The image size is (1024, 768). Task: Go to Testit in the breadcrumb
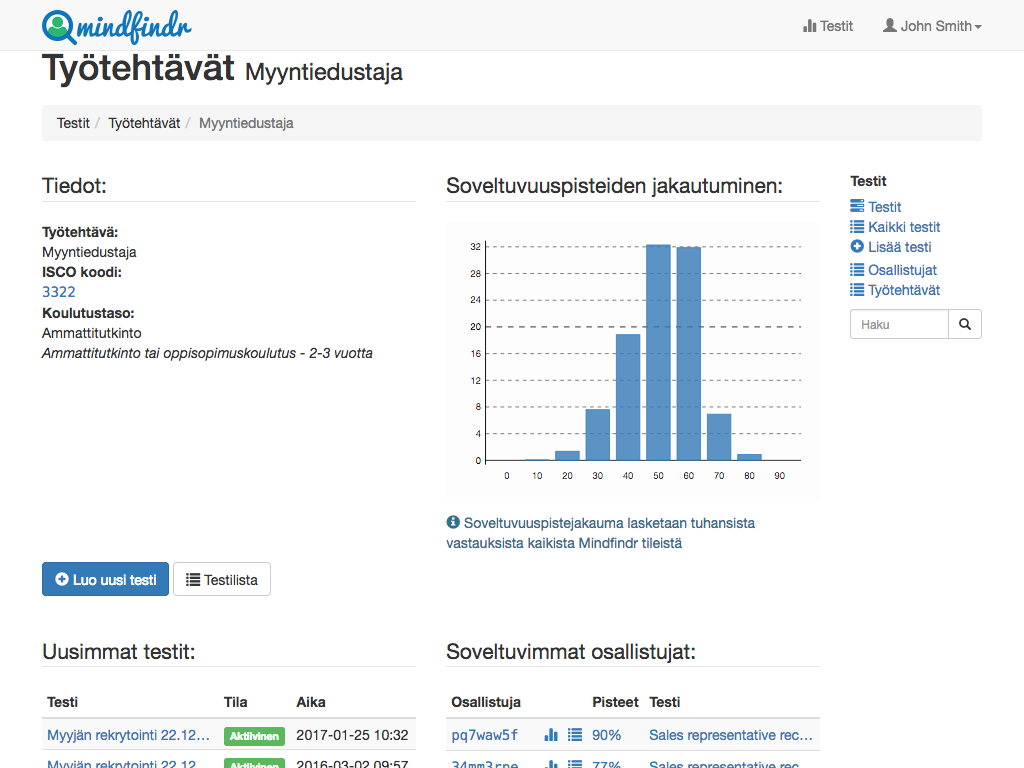coord(73,123)
